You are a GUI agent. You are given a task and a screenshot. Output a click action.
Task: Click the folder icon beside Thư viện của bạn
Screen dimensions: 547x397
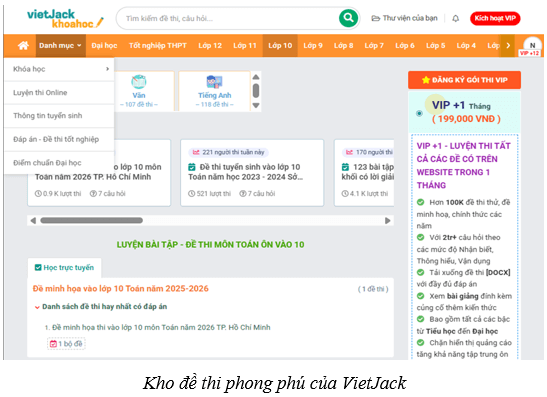tap(375, 18)
